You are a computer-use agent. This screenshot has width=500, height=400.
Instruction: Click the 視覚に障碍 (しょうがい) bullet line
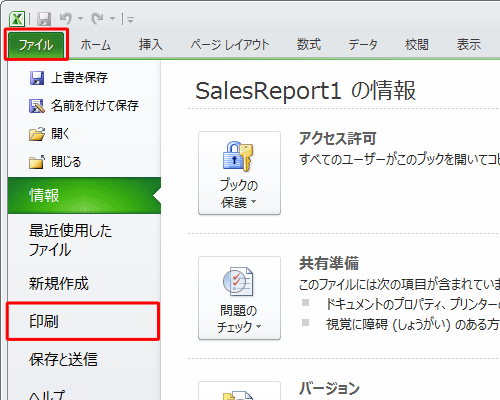point(412,324)
